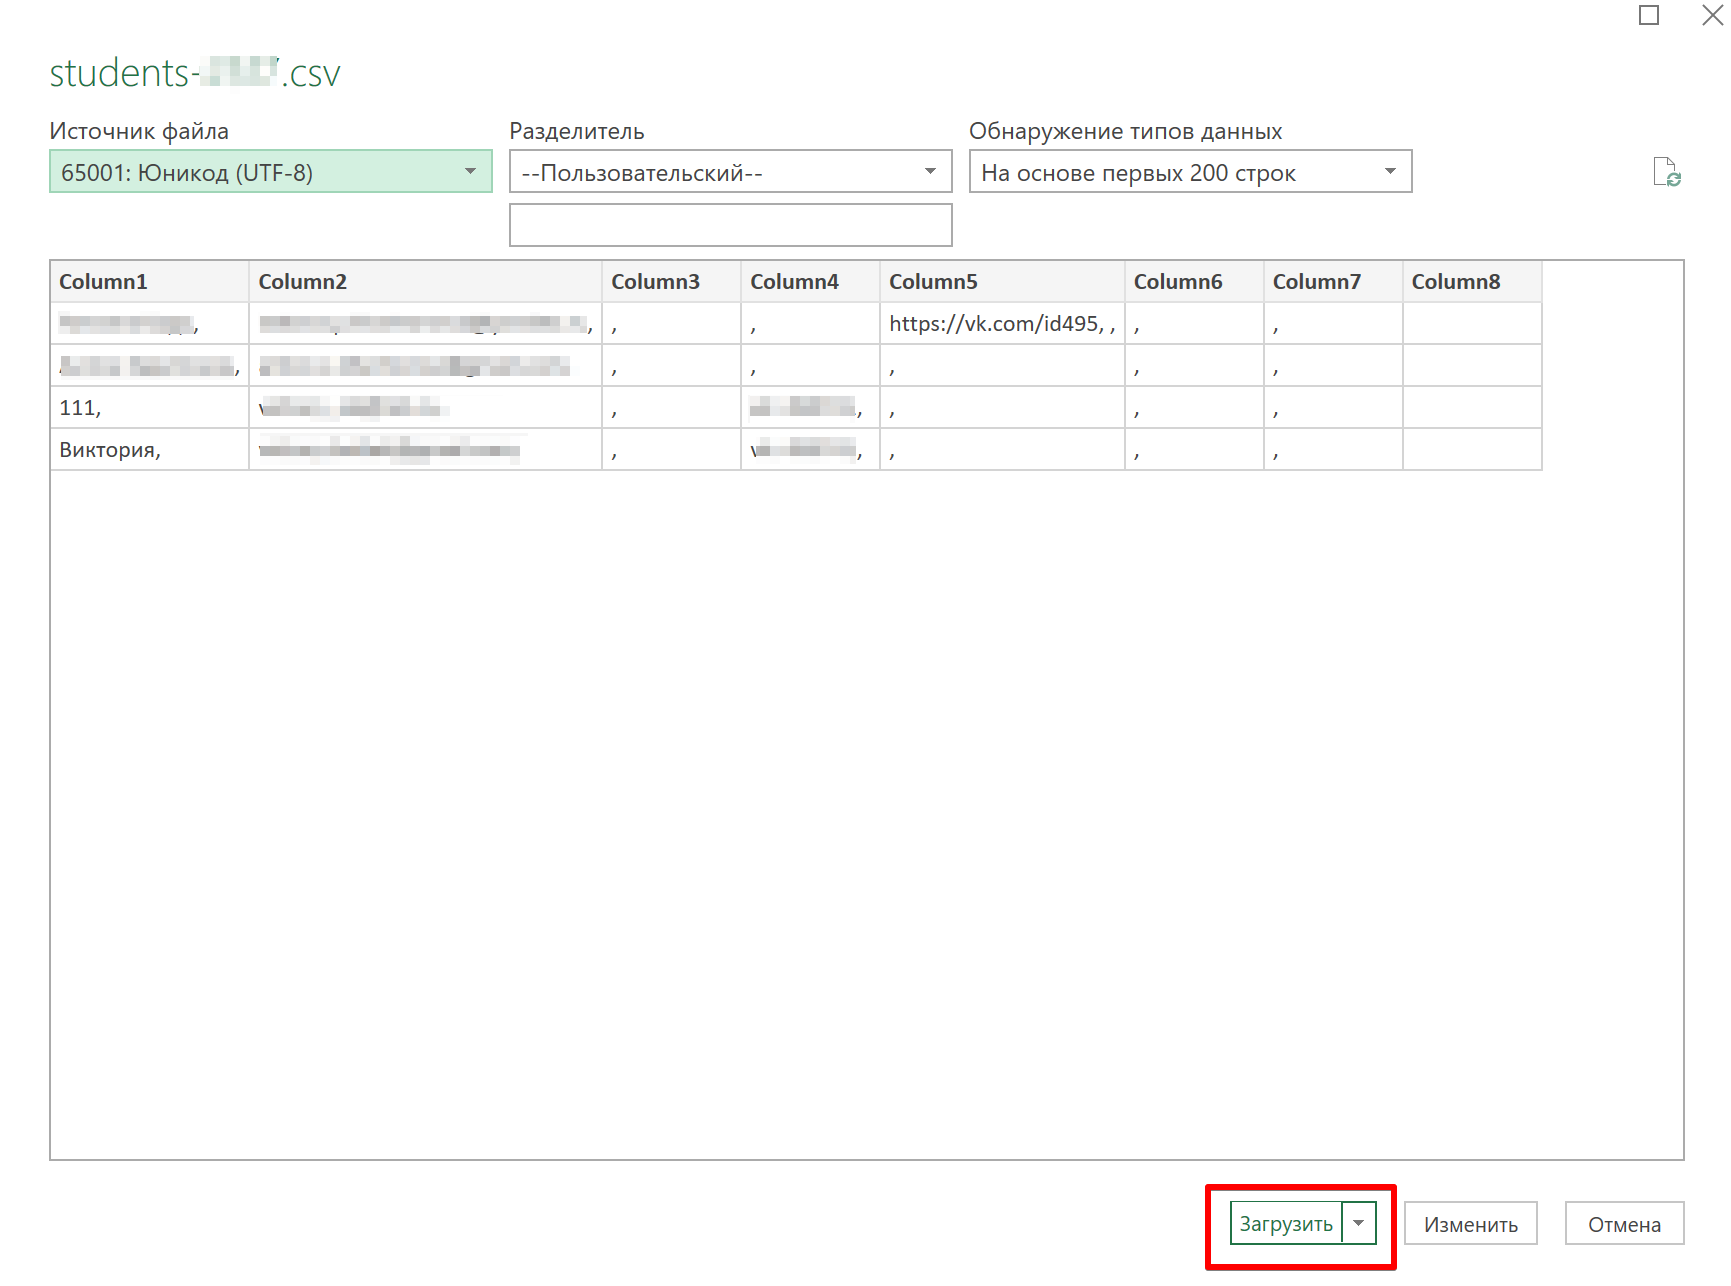Click the refresh preview file icon
The height and width of the screenshot is (1286, 1731).
point(1666,172)
